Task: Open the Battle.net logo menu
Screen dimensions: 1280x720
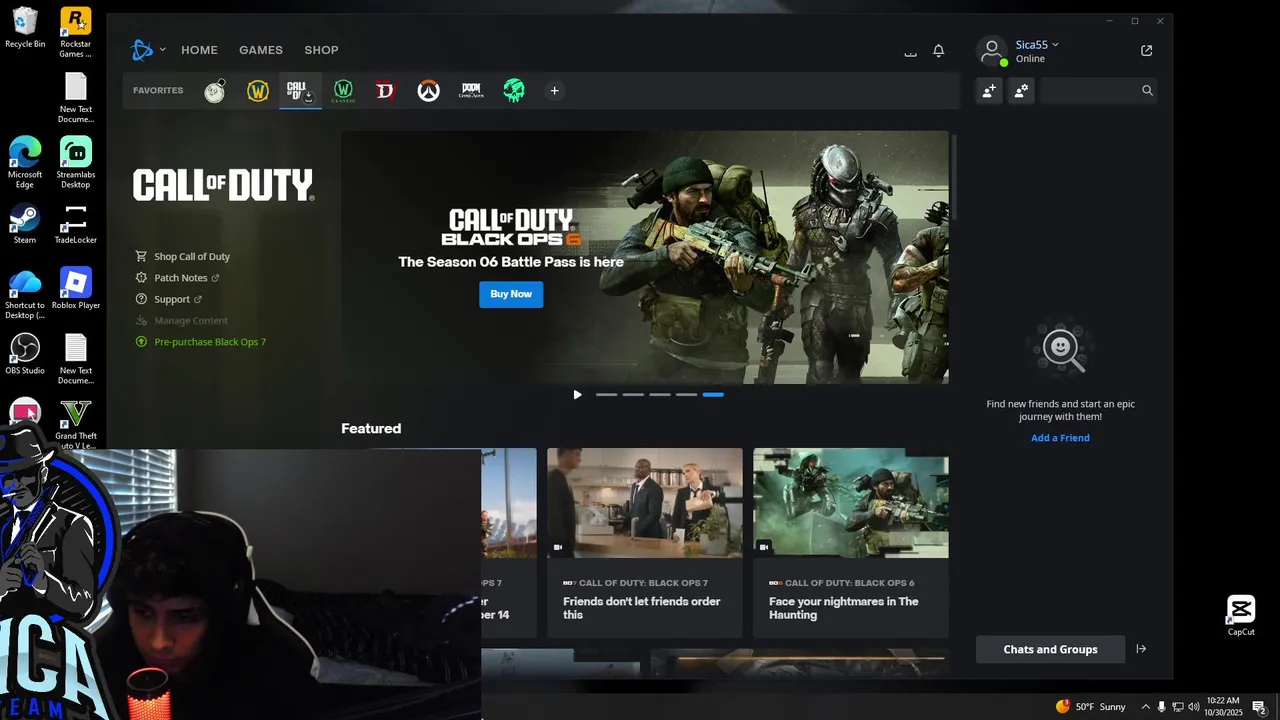Action: (143, 50)
